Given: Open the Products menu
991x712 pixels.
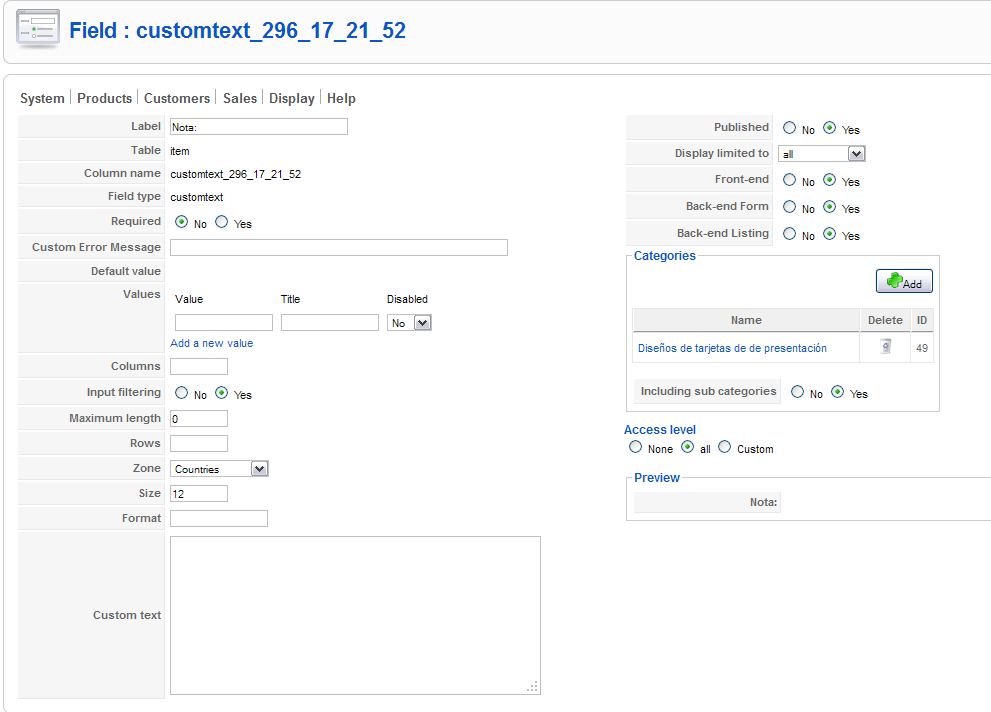Looking at the screenshot, I should click(104, 99).
